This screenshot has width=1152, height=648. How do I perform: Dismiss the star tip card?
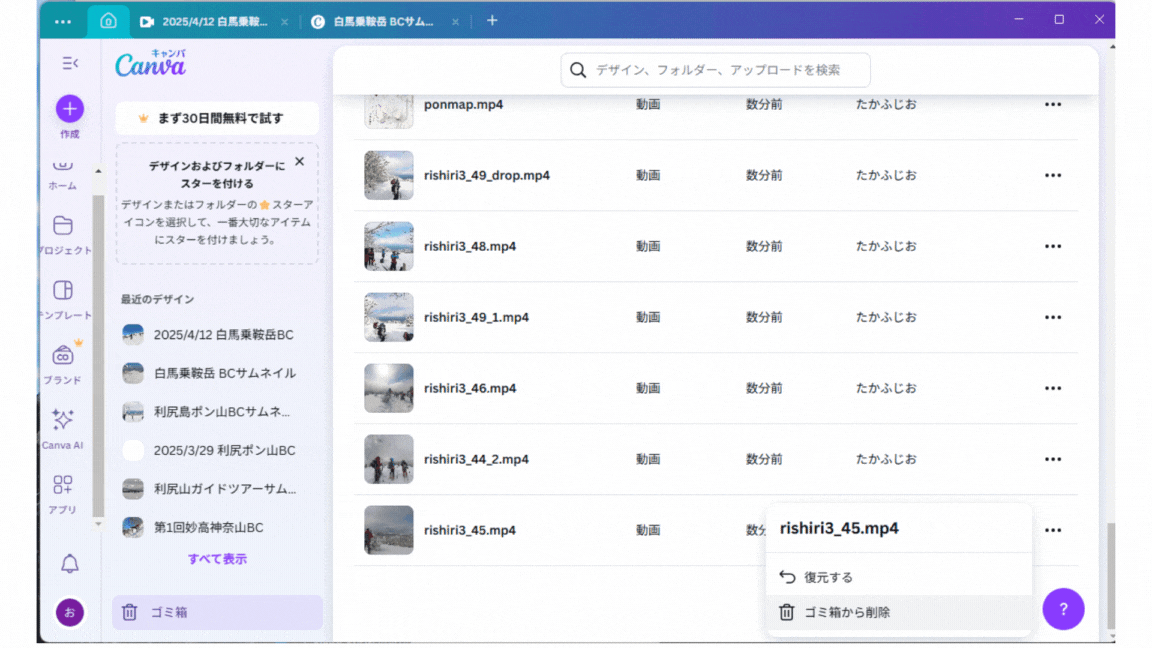299,161
